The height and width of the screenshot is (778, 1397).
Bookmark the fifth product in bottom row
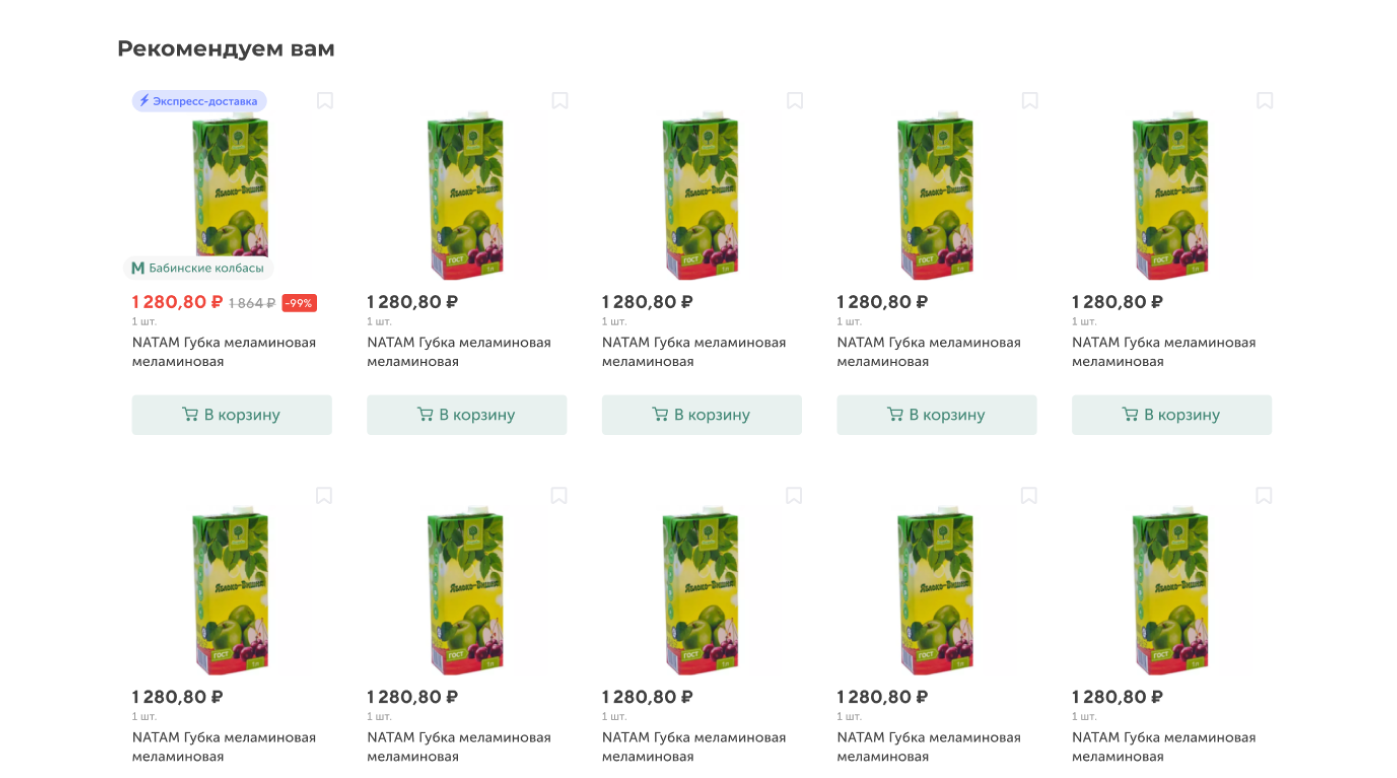1264,495
